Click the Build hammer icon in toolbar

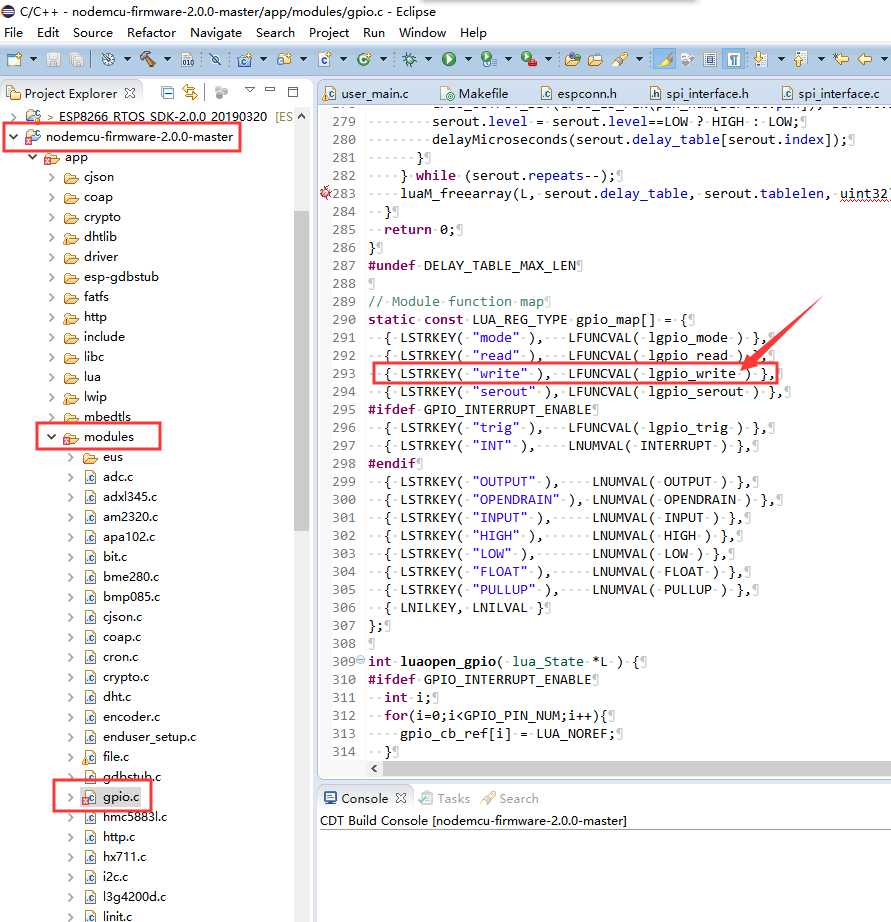148,60
